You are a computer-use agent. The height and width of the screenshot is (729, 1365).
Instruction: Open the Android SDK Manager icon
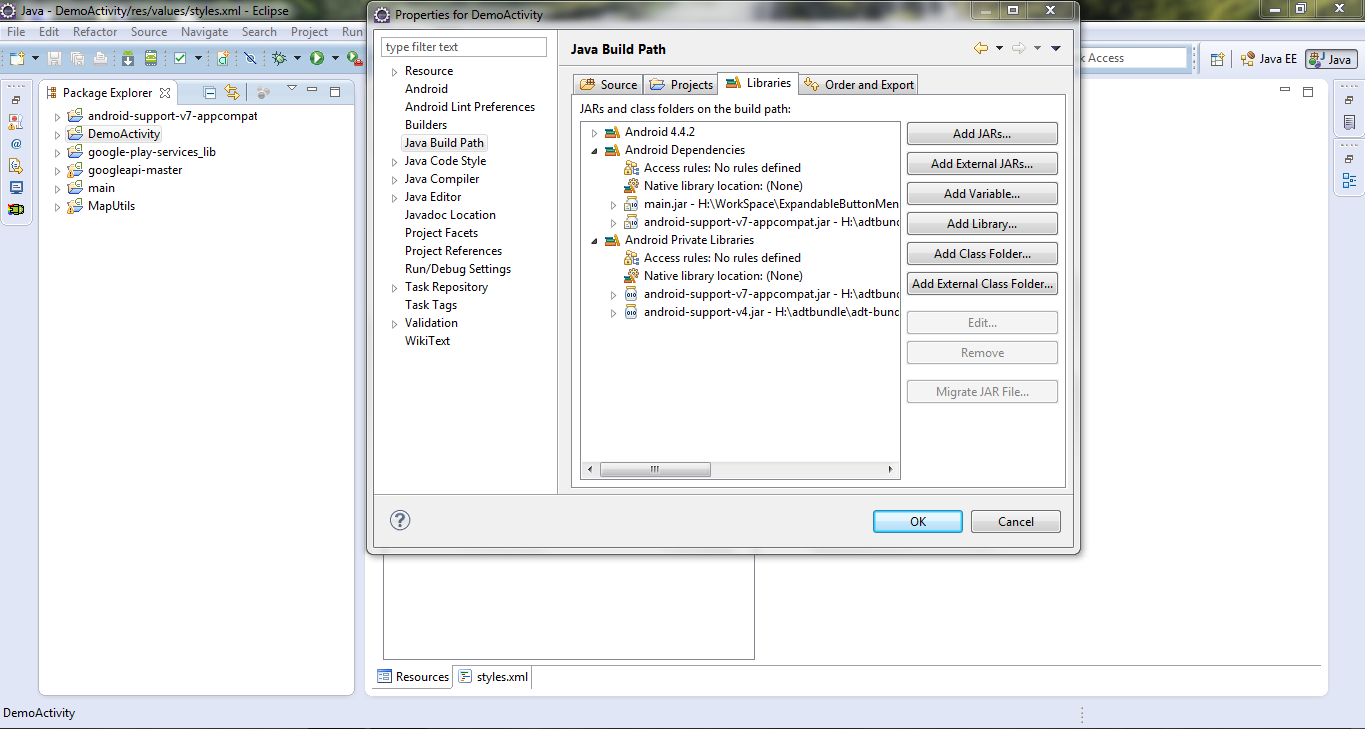[x=128, y=58]
